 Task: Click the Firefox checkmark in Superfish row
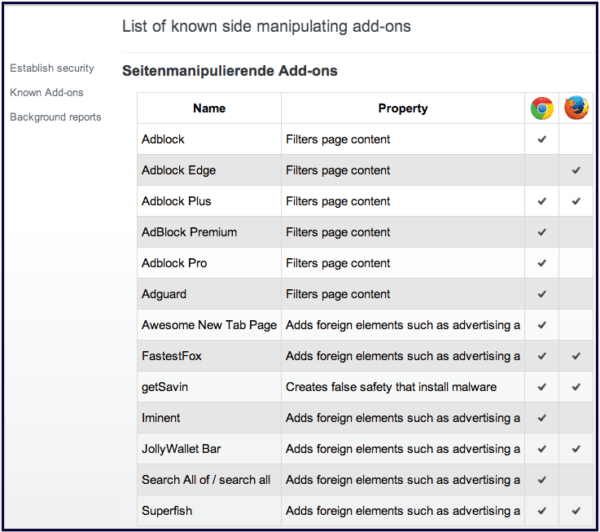click(x=576, y=511)
